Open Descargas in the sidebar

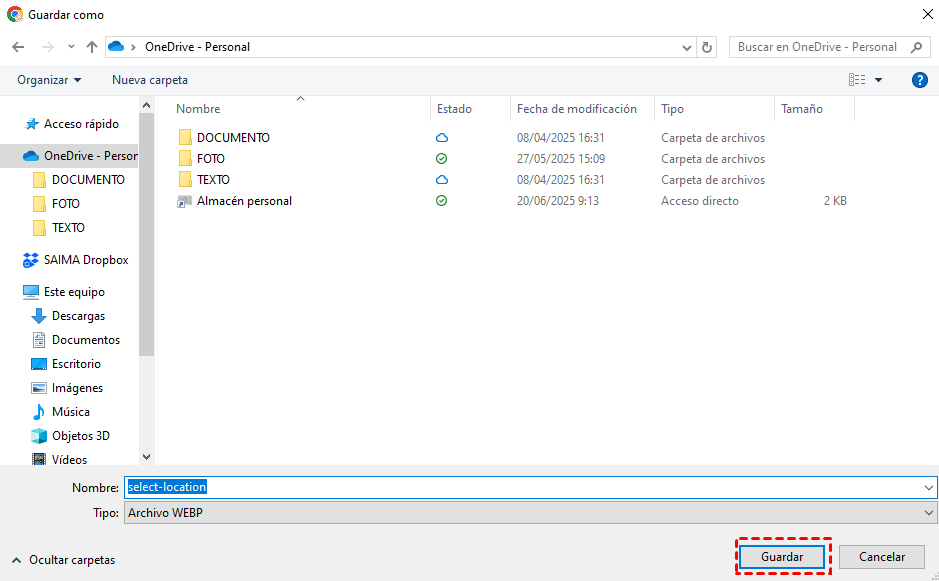(x=78, y=316)
